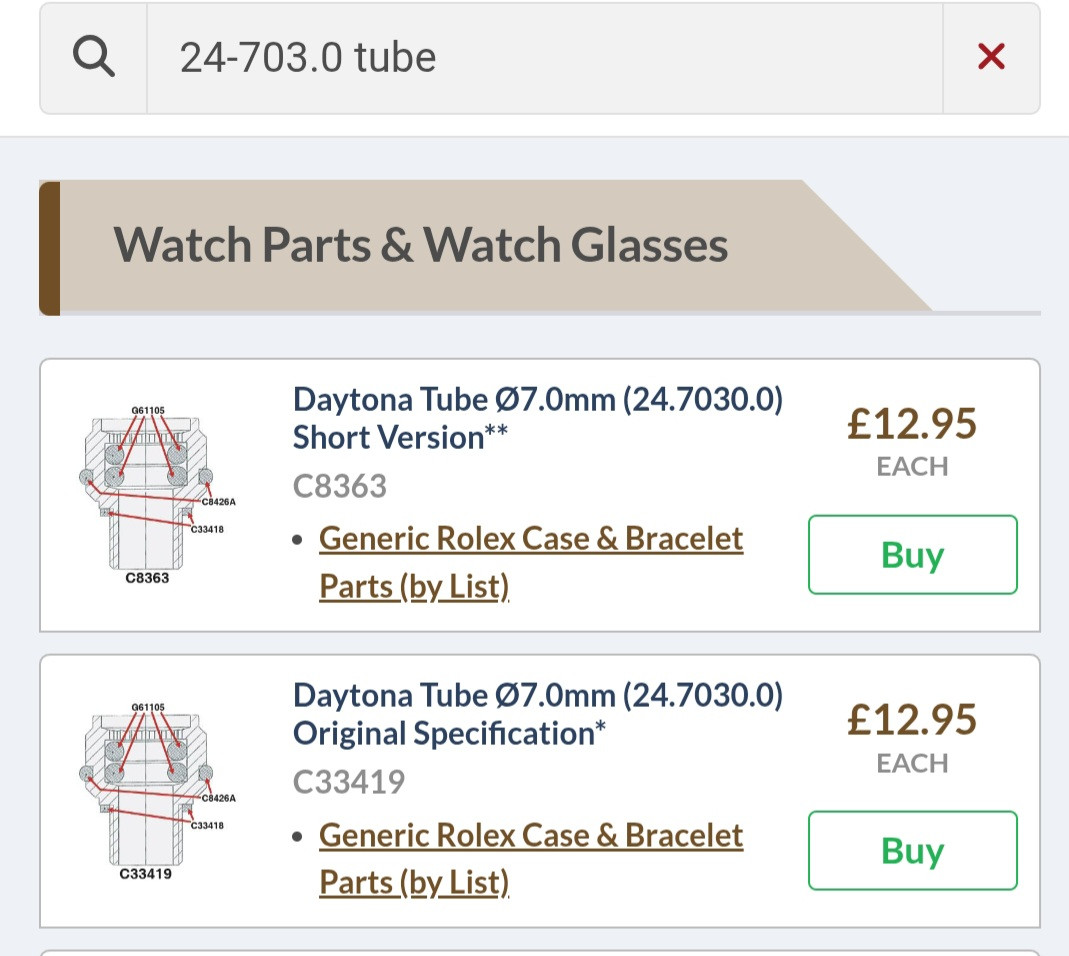Image resolution: width=1069 pixels, height=956 pixels.
Task: Click the £12.95 price of item C33419
Action: click(x=912, y=719)
